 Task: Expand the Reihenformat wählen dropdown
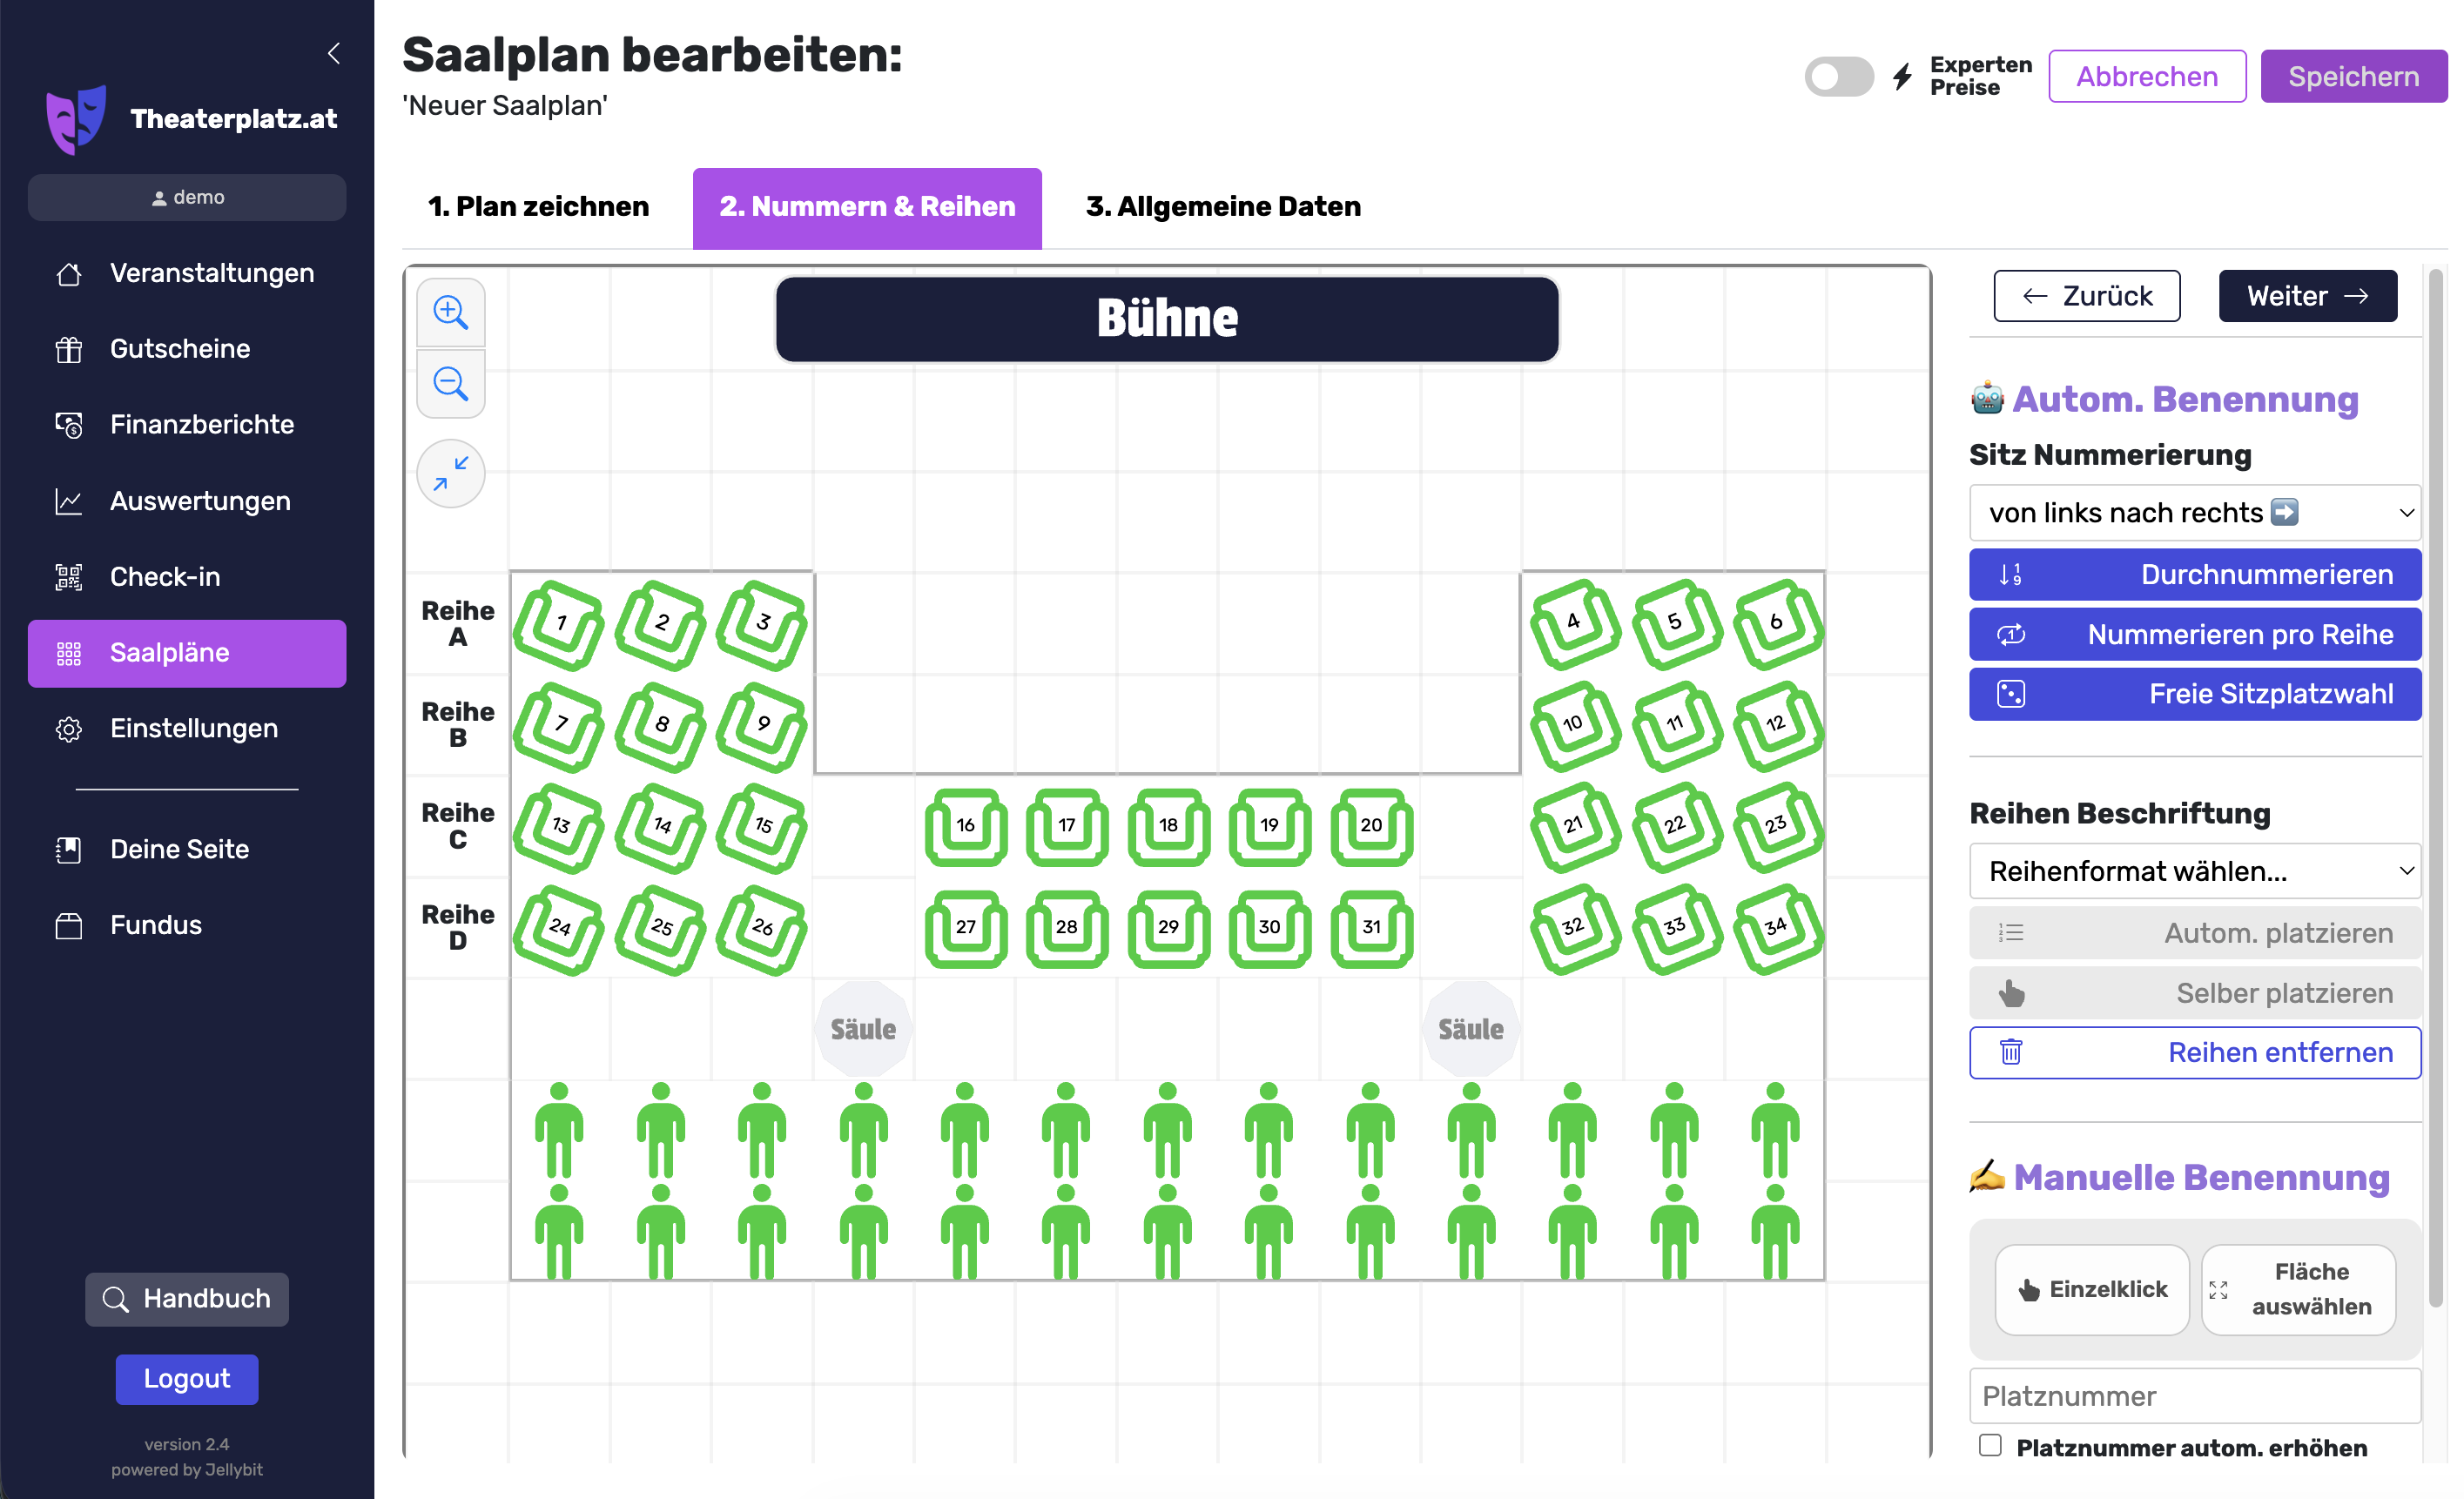(2195, 871)
